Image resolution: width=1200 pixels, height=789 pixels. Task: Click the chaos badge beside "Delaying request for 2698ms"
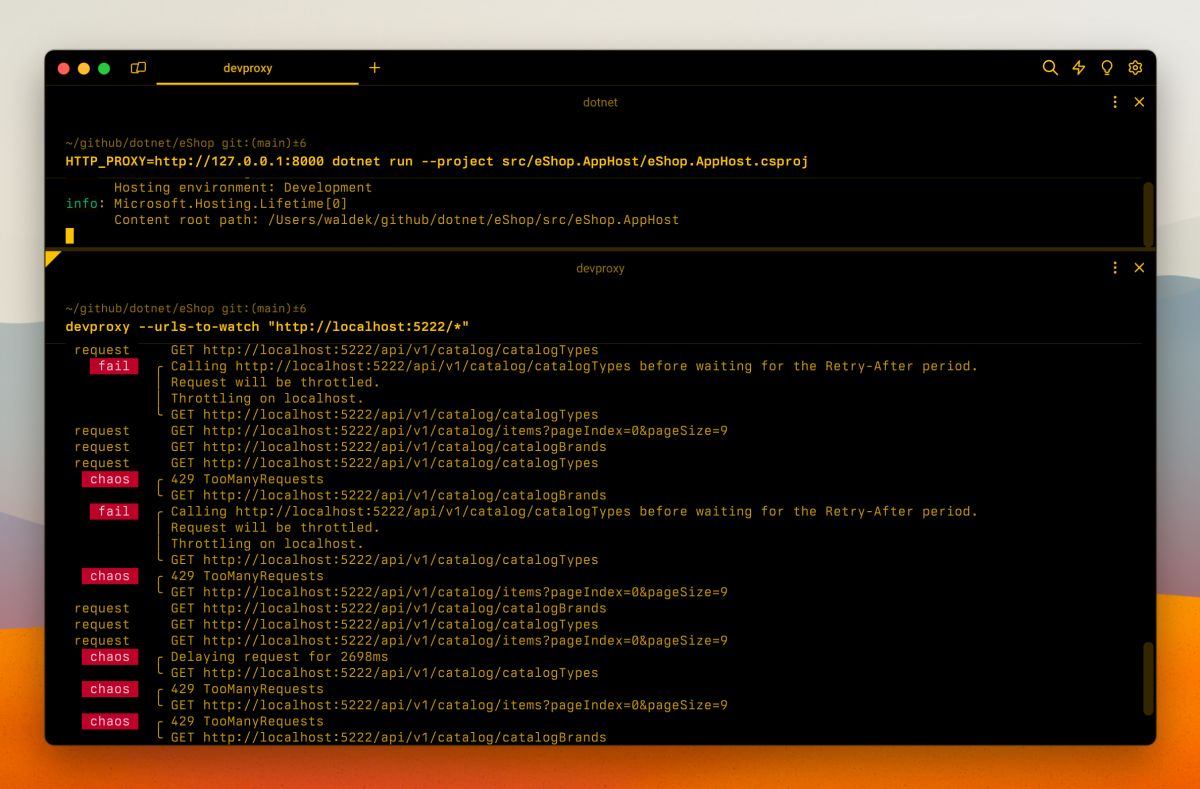click(x=110, y=657)
